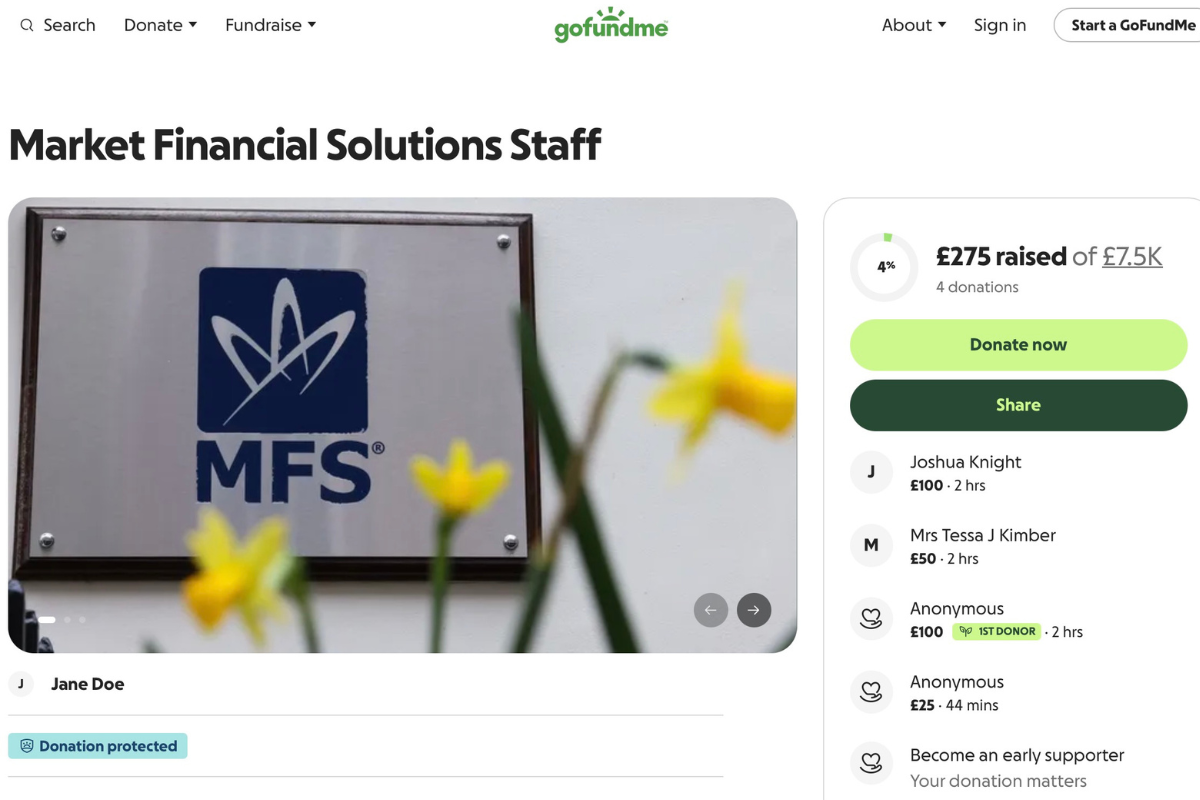
Task: Click the Donate now button
Action: pyautogui.click(x=1018, y=345)
